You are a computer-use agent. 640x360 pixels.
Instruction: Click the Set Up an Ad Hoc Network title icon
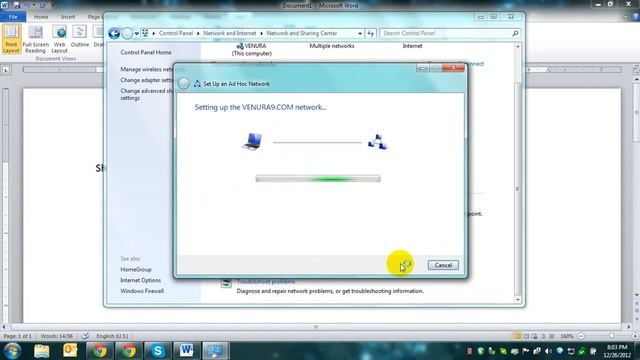click(197, 84)
